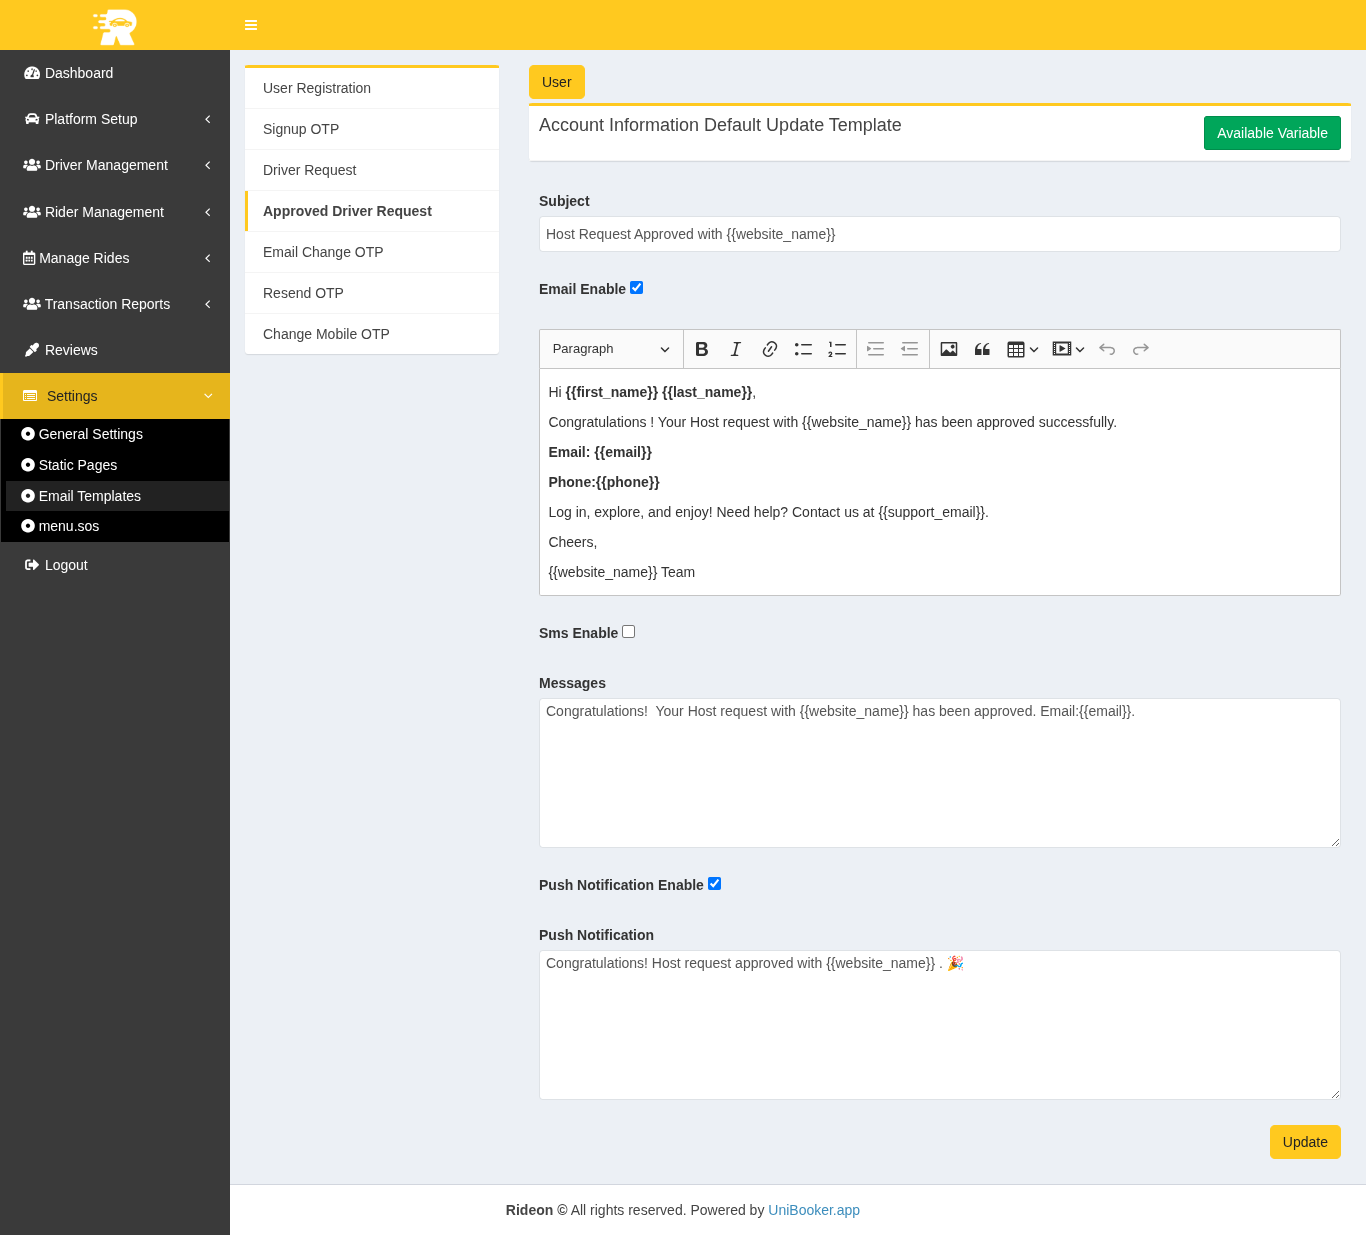Create a bulleted list
This screenshot has width=1366, height=1235.
tap(803, 349)
